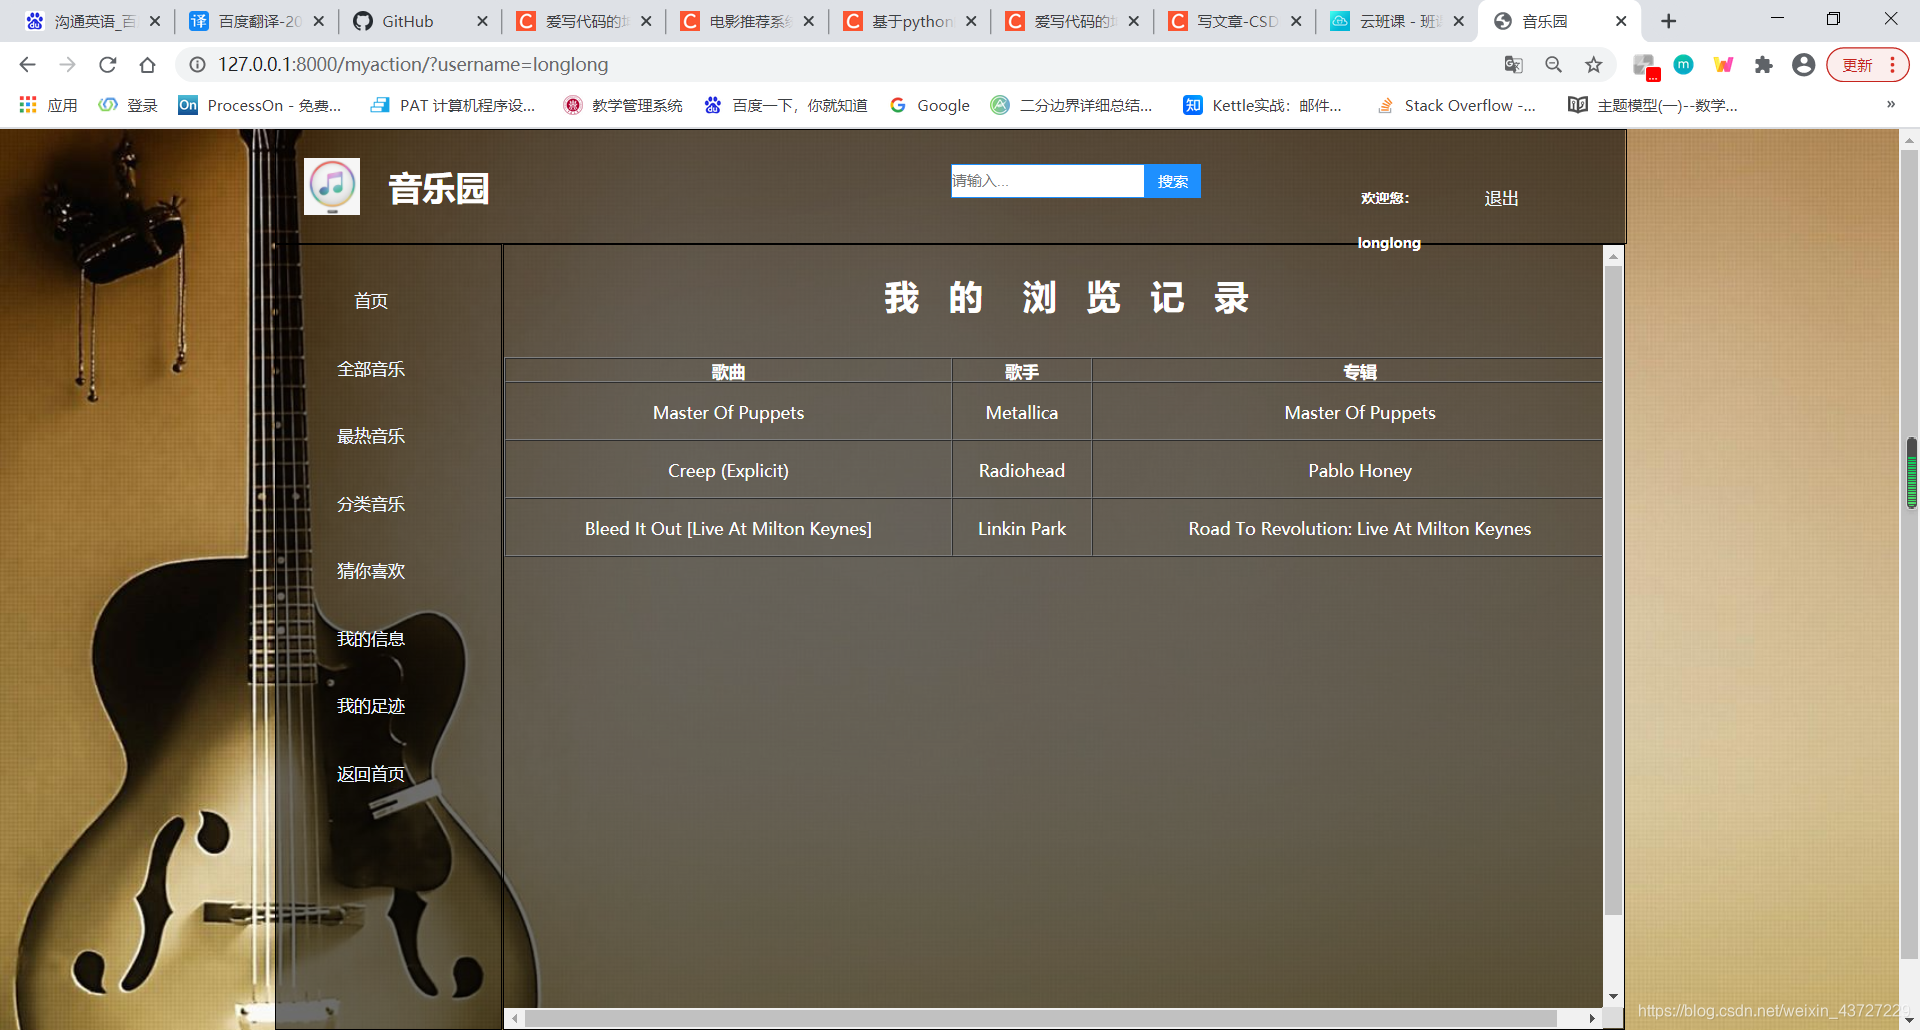1920x1030 pixels.
Task: Click 返回首页 in the sidebar
Action: (x=371, y=774)
